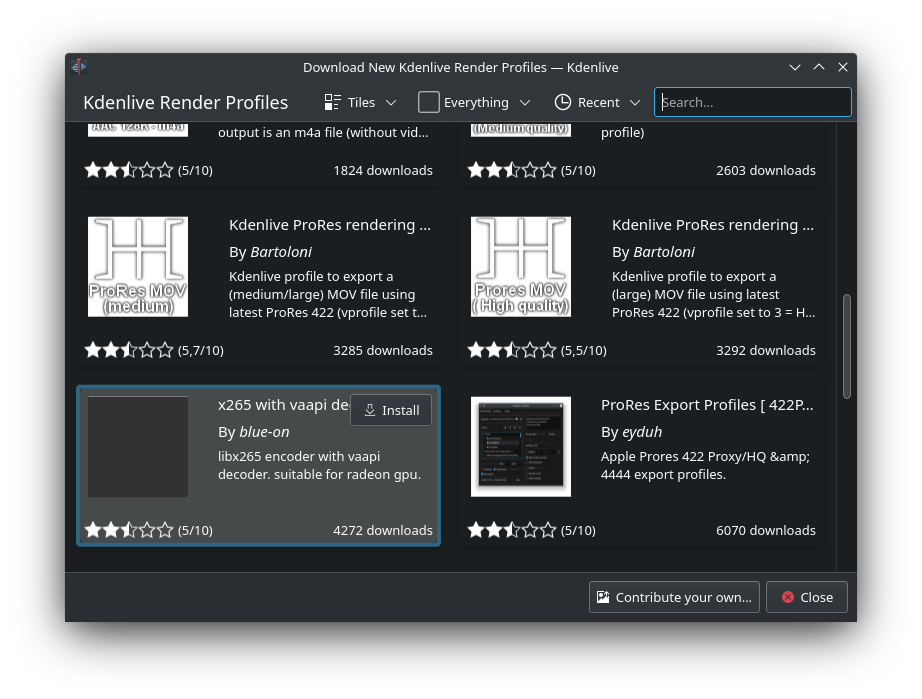Click star rating of 3285 downloads profile

129,350
